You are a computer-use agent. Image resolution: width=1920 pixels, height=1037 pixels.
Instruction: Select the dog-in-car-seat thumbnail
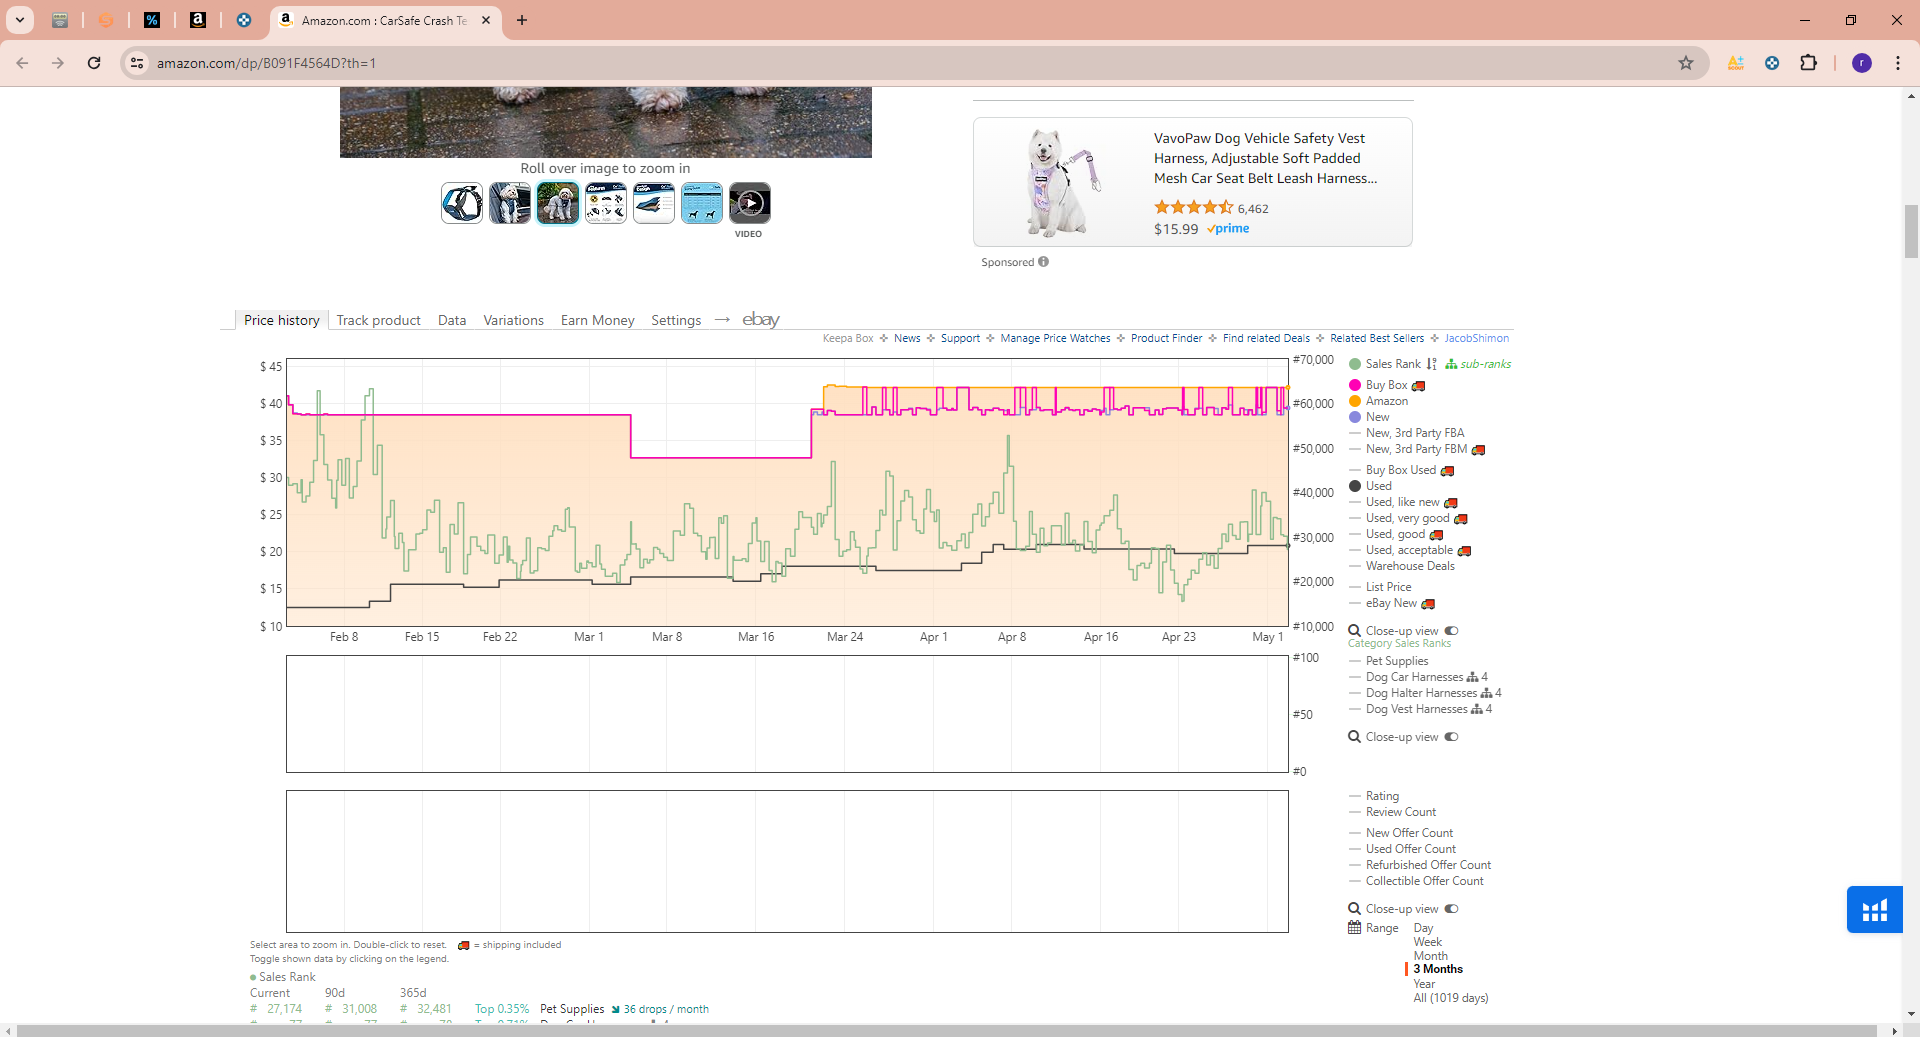pyautogui.click(x=510, y=203)
